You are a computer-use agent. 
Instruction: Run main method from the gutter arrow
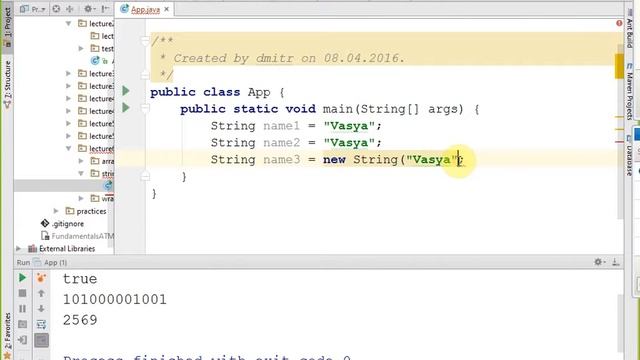point(126,107)
